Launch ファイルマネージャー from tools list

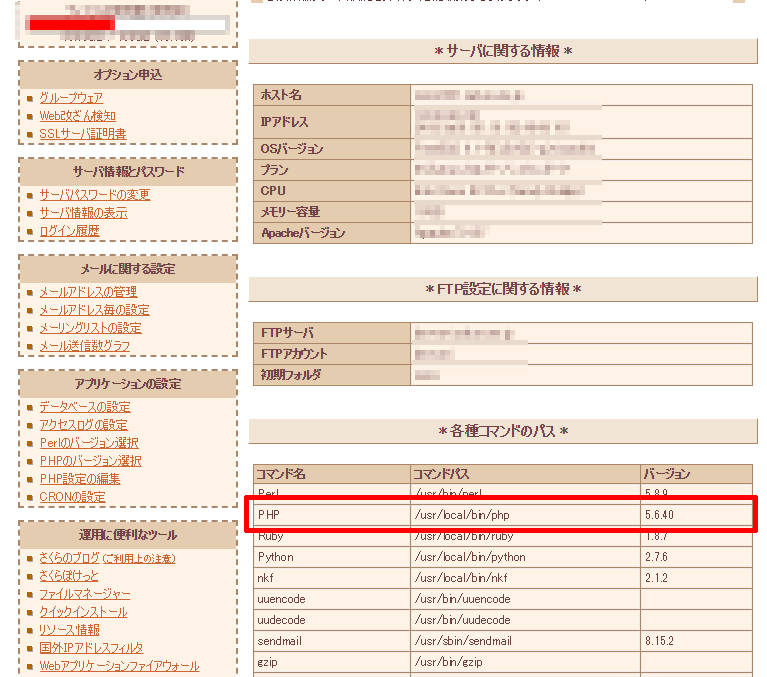(x=83, y=594)
